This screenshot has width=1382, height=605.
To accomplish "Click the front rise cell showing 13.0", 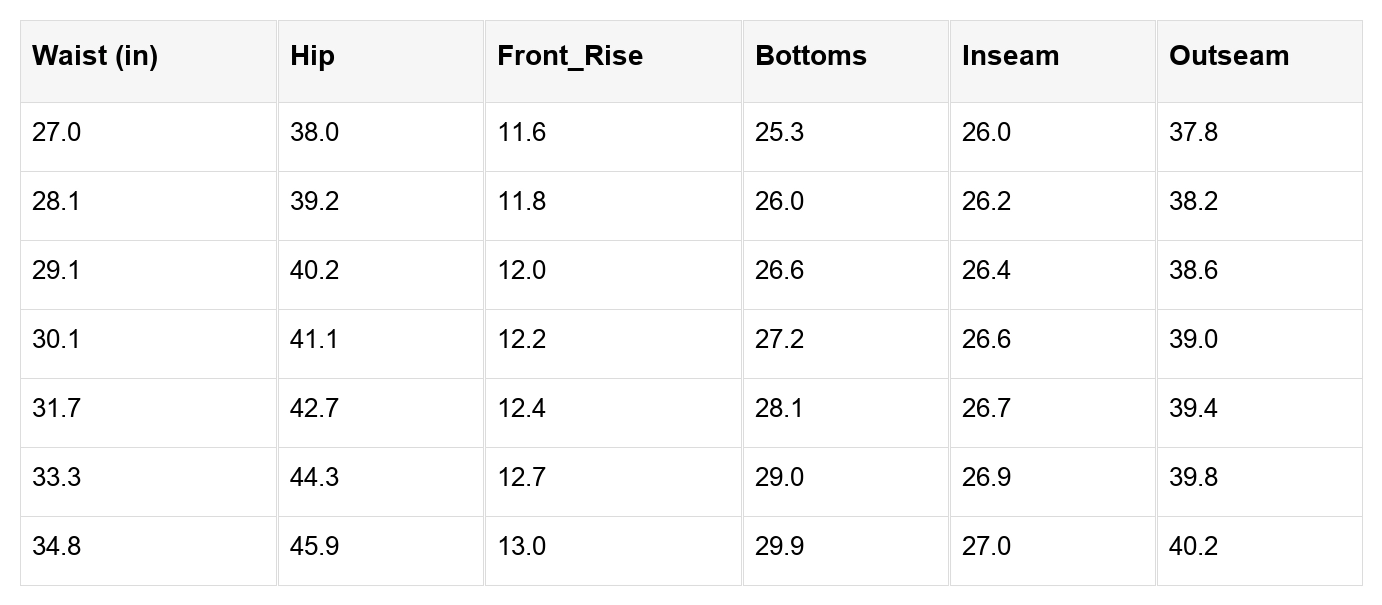I will click(613, 550).
